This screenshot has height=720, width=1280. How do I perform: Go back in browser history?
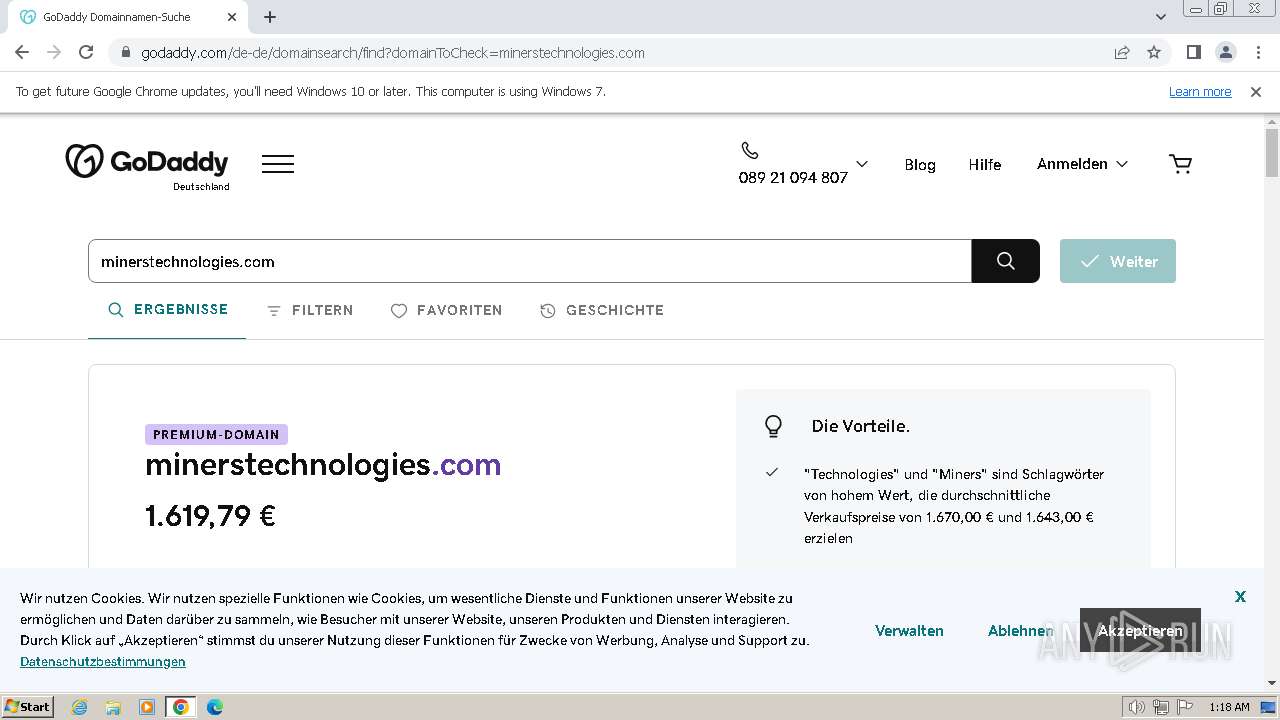pyautogui.click(x=22, y=52)
